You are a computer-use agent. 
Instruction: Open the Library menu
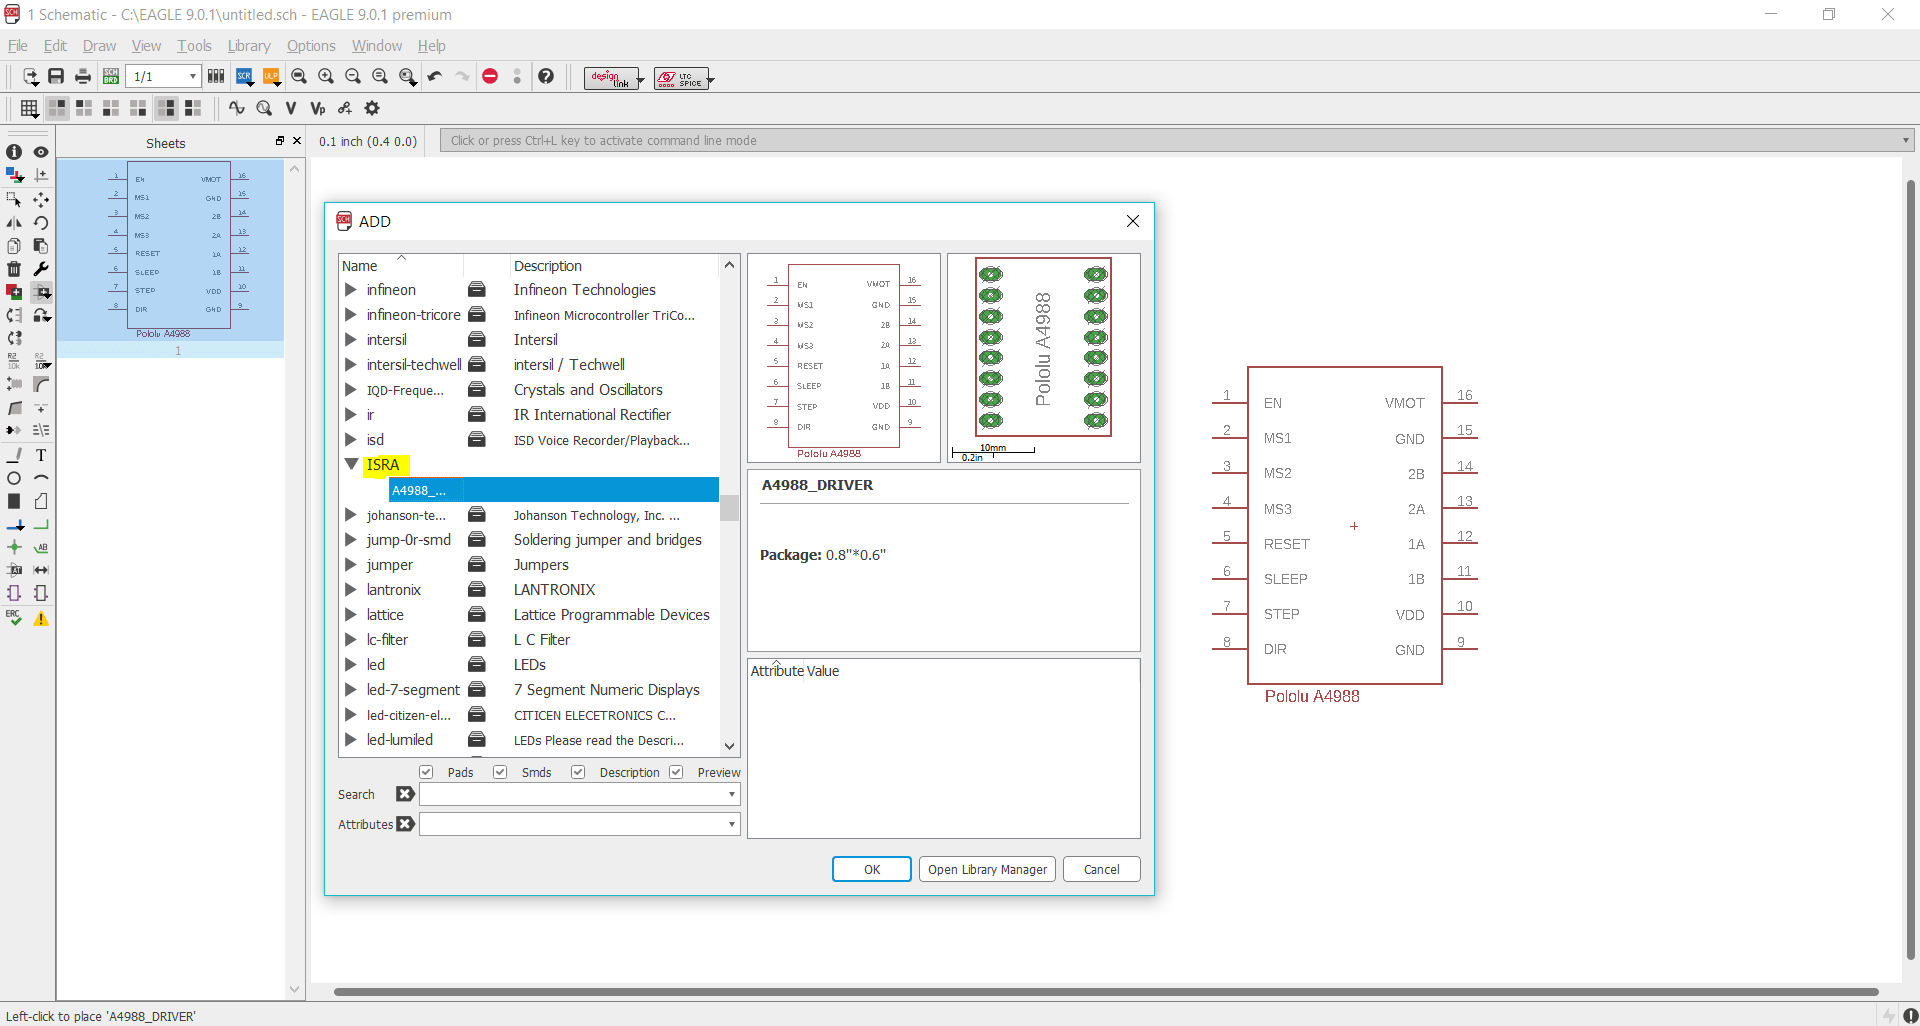pyautogui.click(x=249, y=46)
